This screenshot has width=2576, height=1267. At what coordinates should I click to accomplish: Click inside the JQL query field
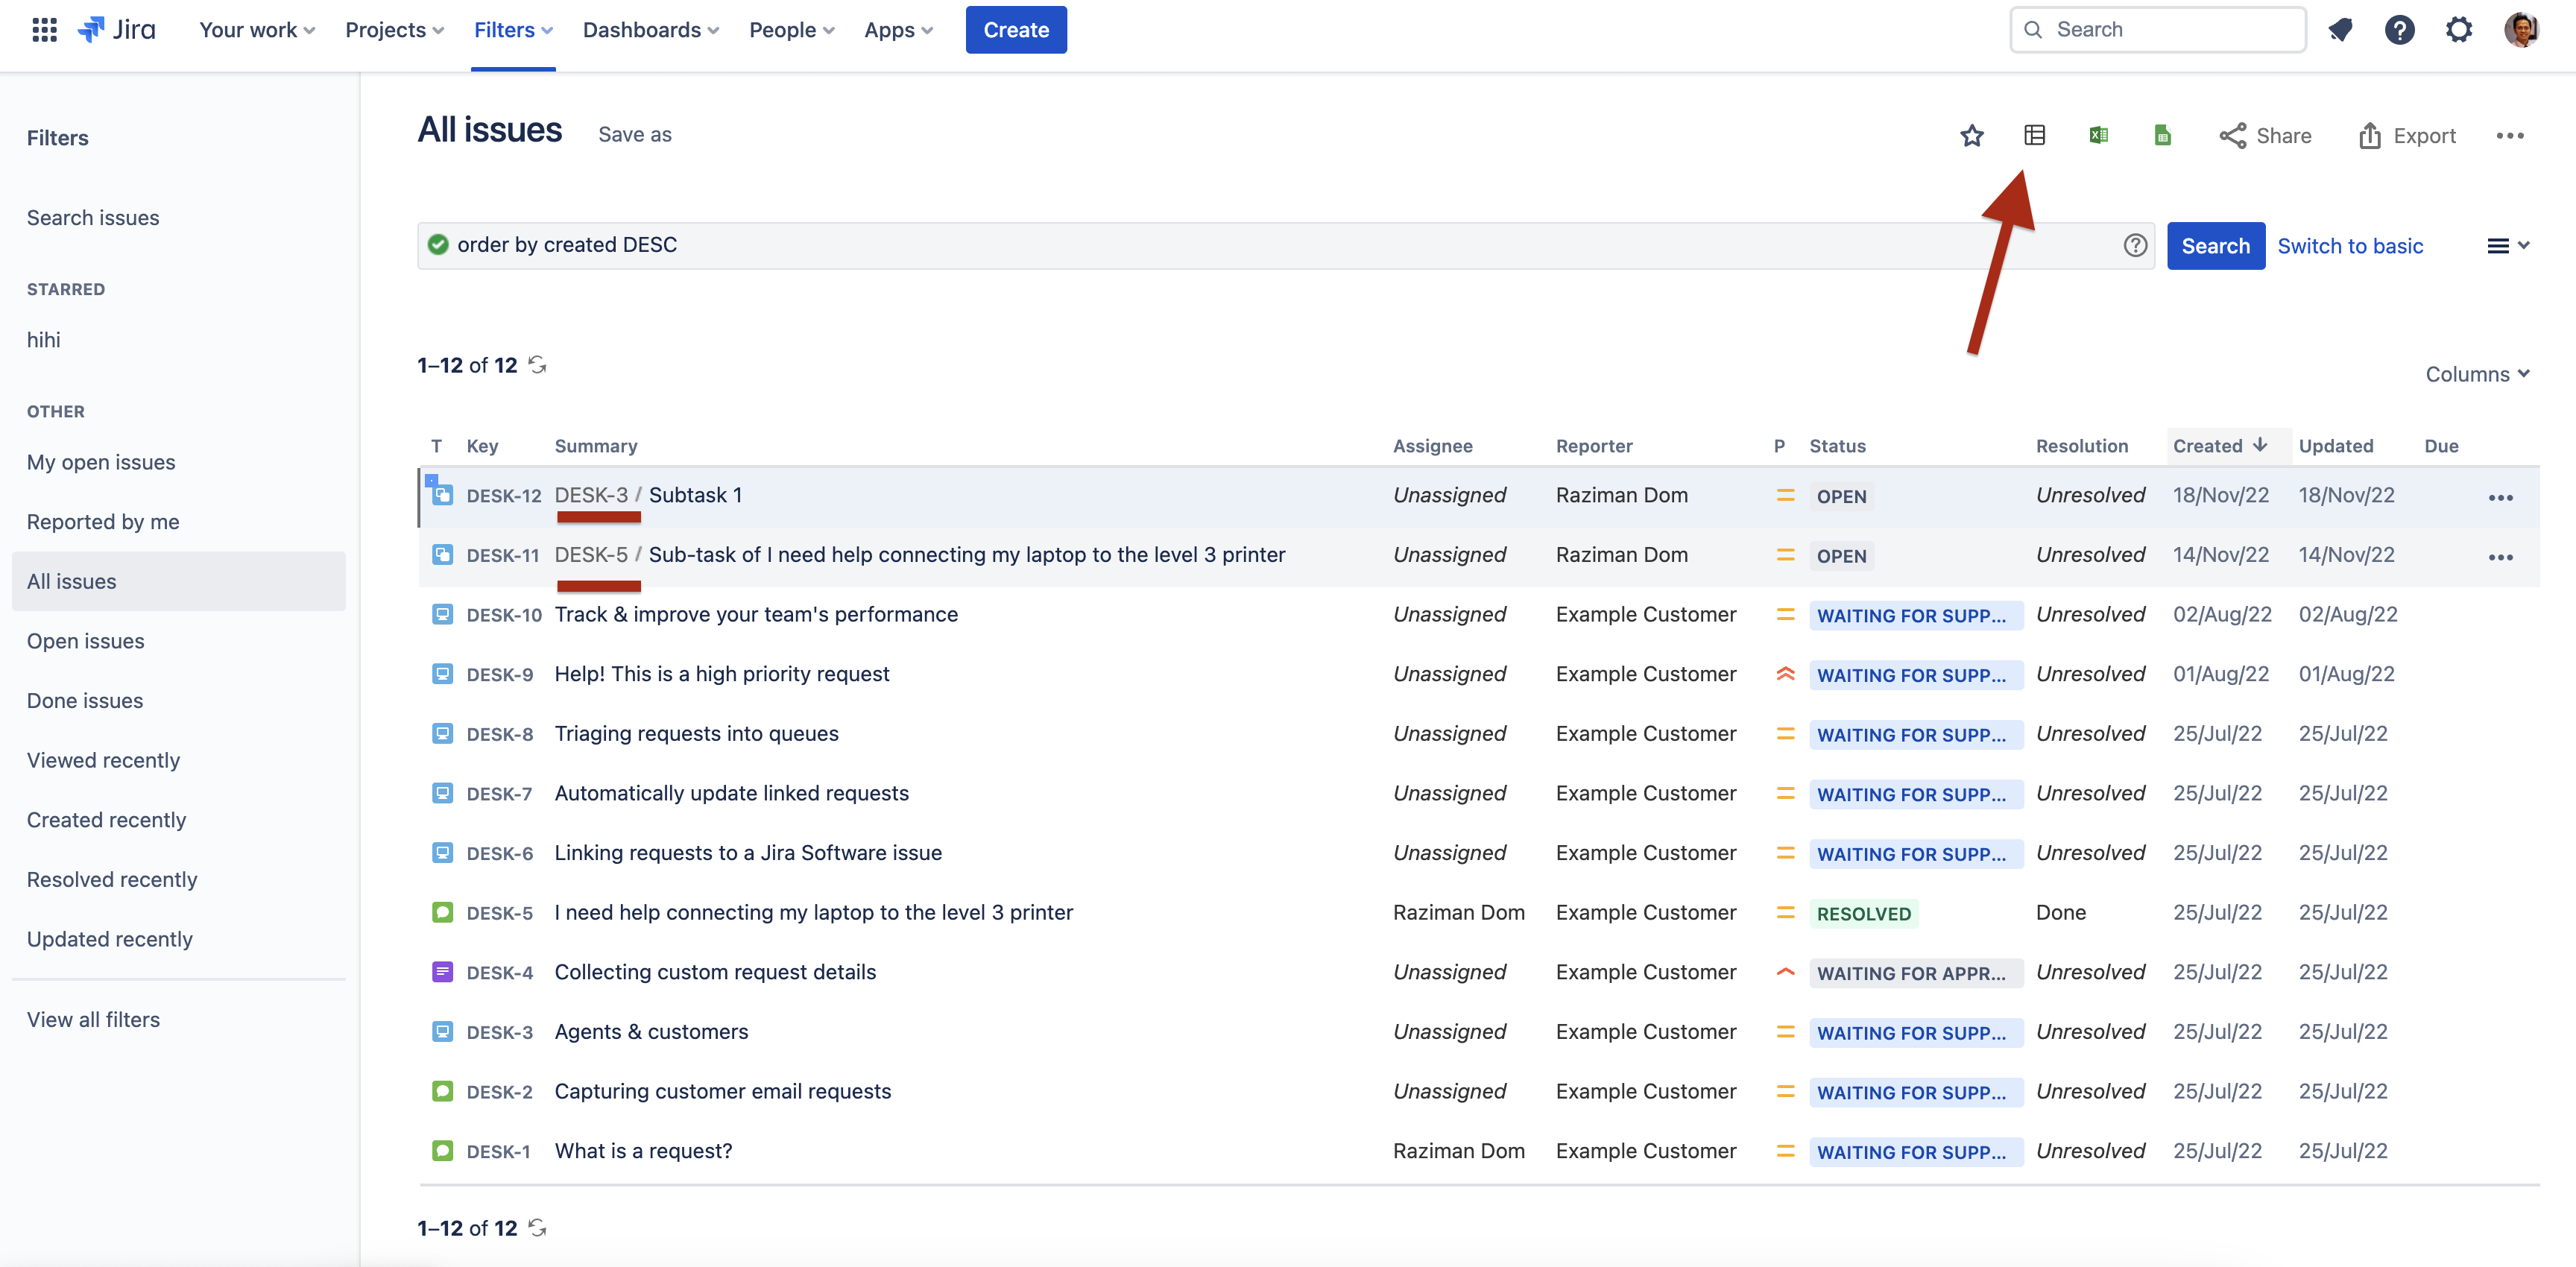(1200, 245)
